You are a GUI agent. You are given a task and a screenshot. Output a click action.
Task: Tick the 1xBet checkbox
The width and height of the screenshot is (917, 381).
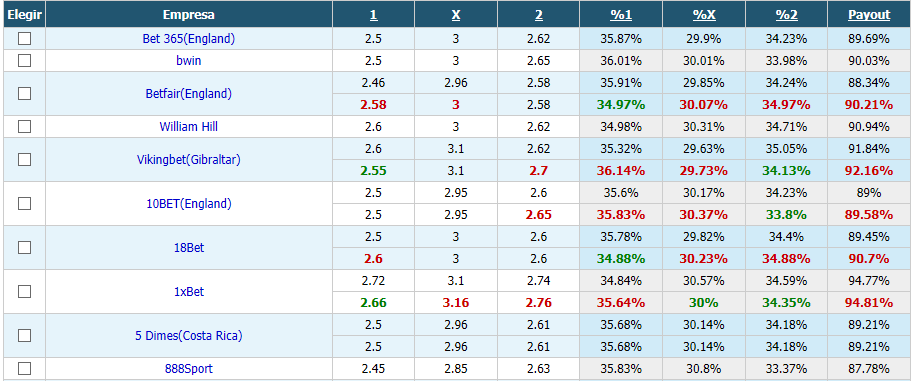24,291
